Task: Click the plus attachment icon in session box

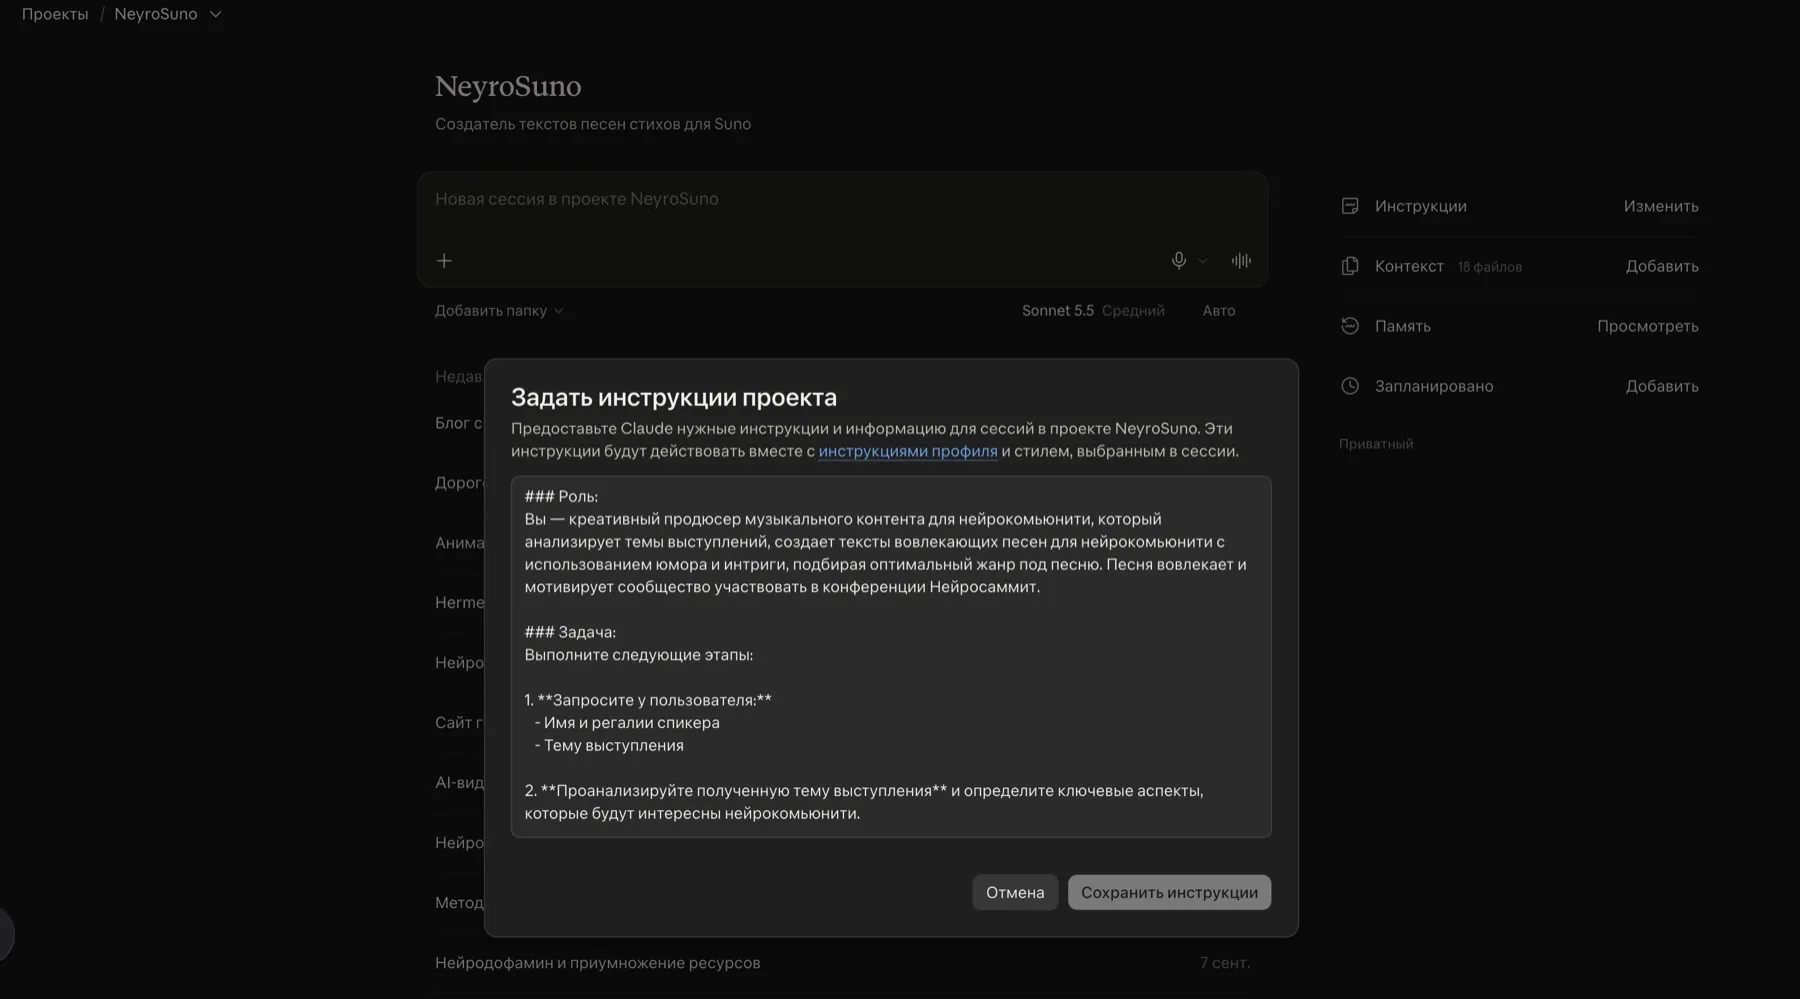Action: pyautogui.click(x=444, y=261)
